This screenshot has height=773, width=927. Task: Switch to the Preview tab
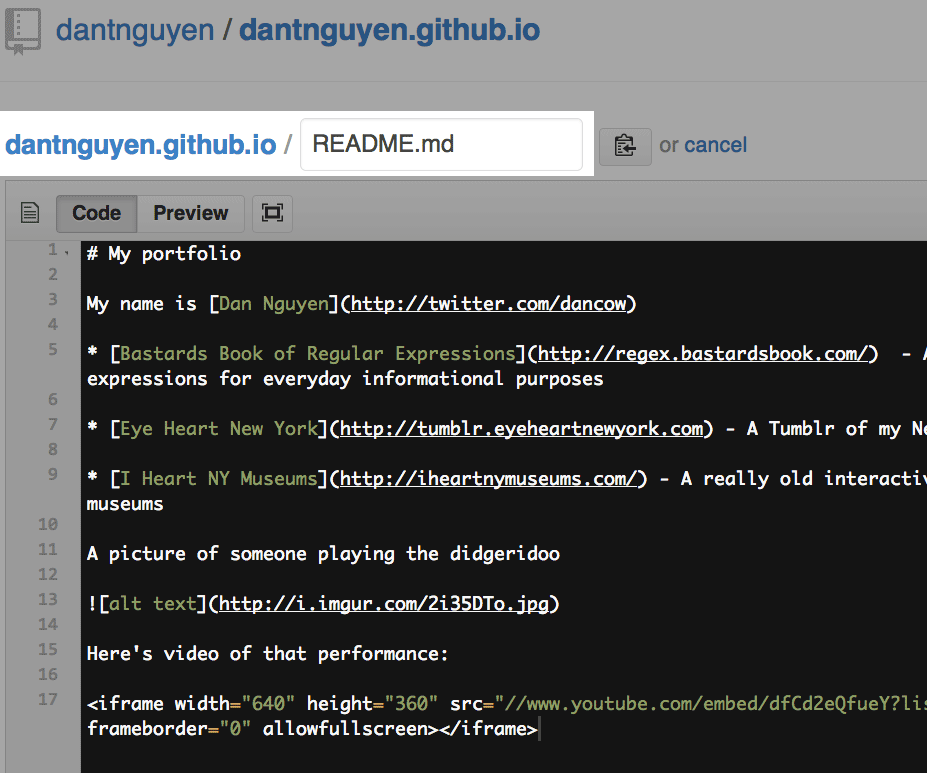190,213
